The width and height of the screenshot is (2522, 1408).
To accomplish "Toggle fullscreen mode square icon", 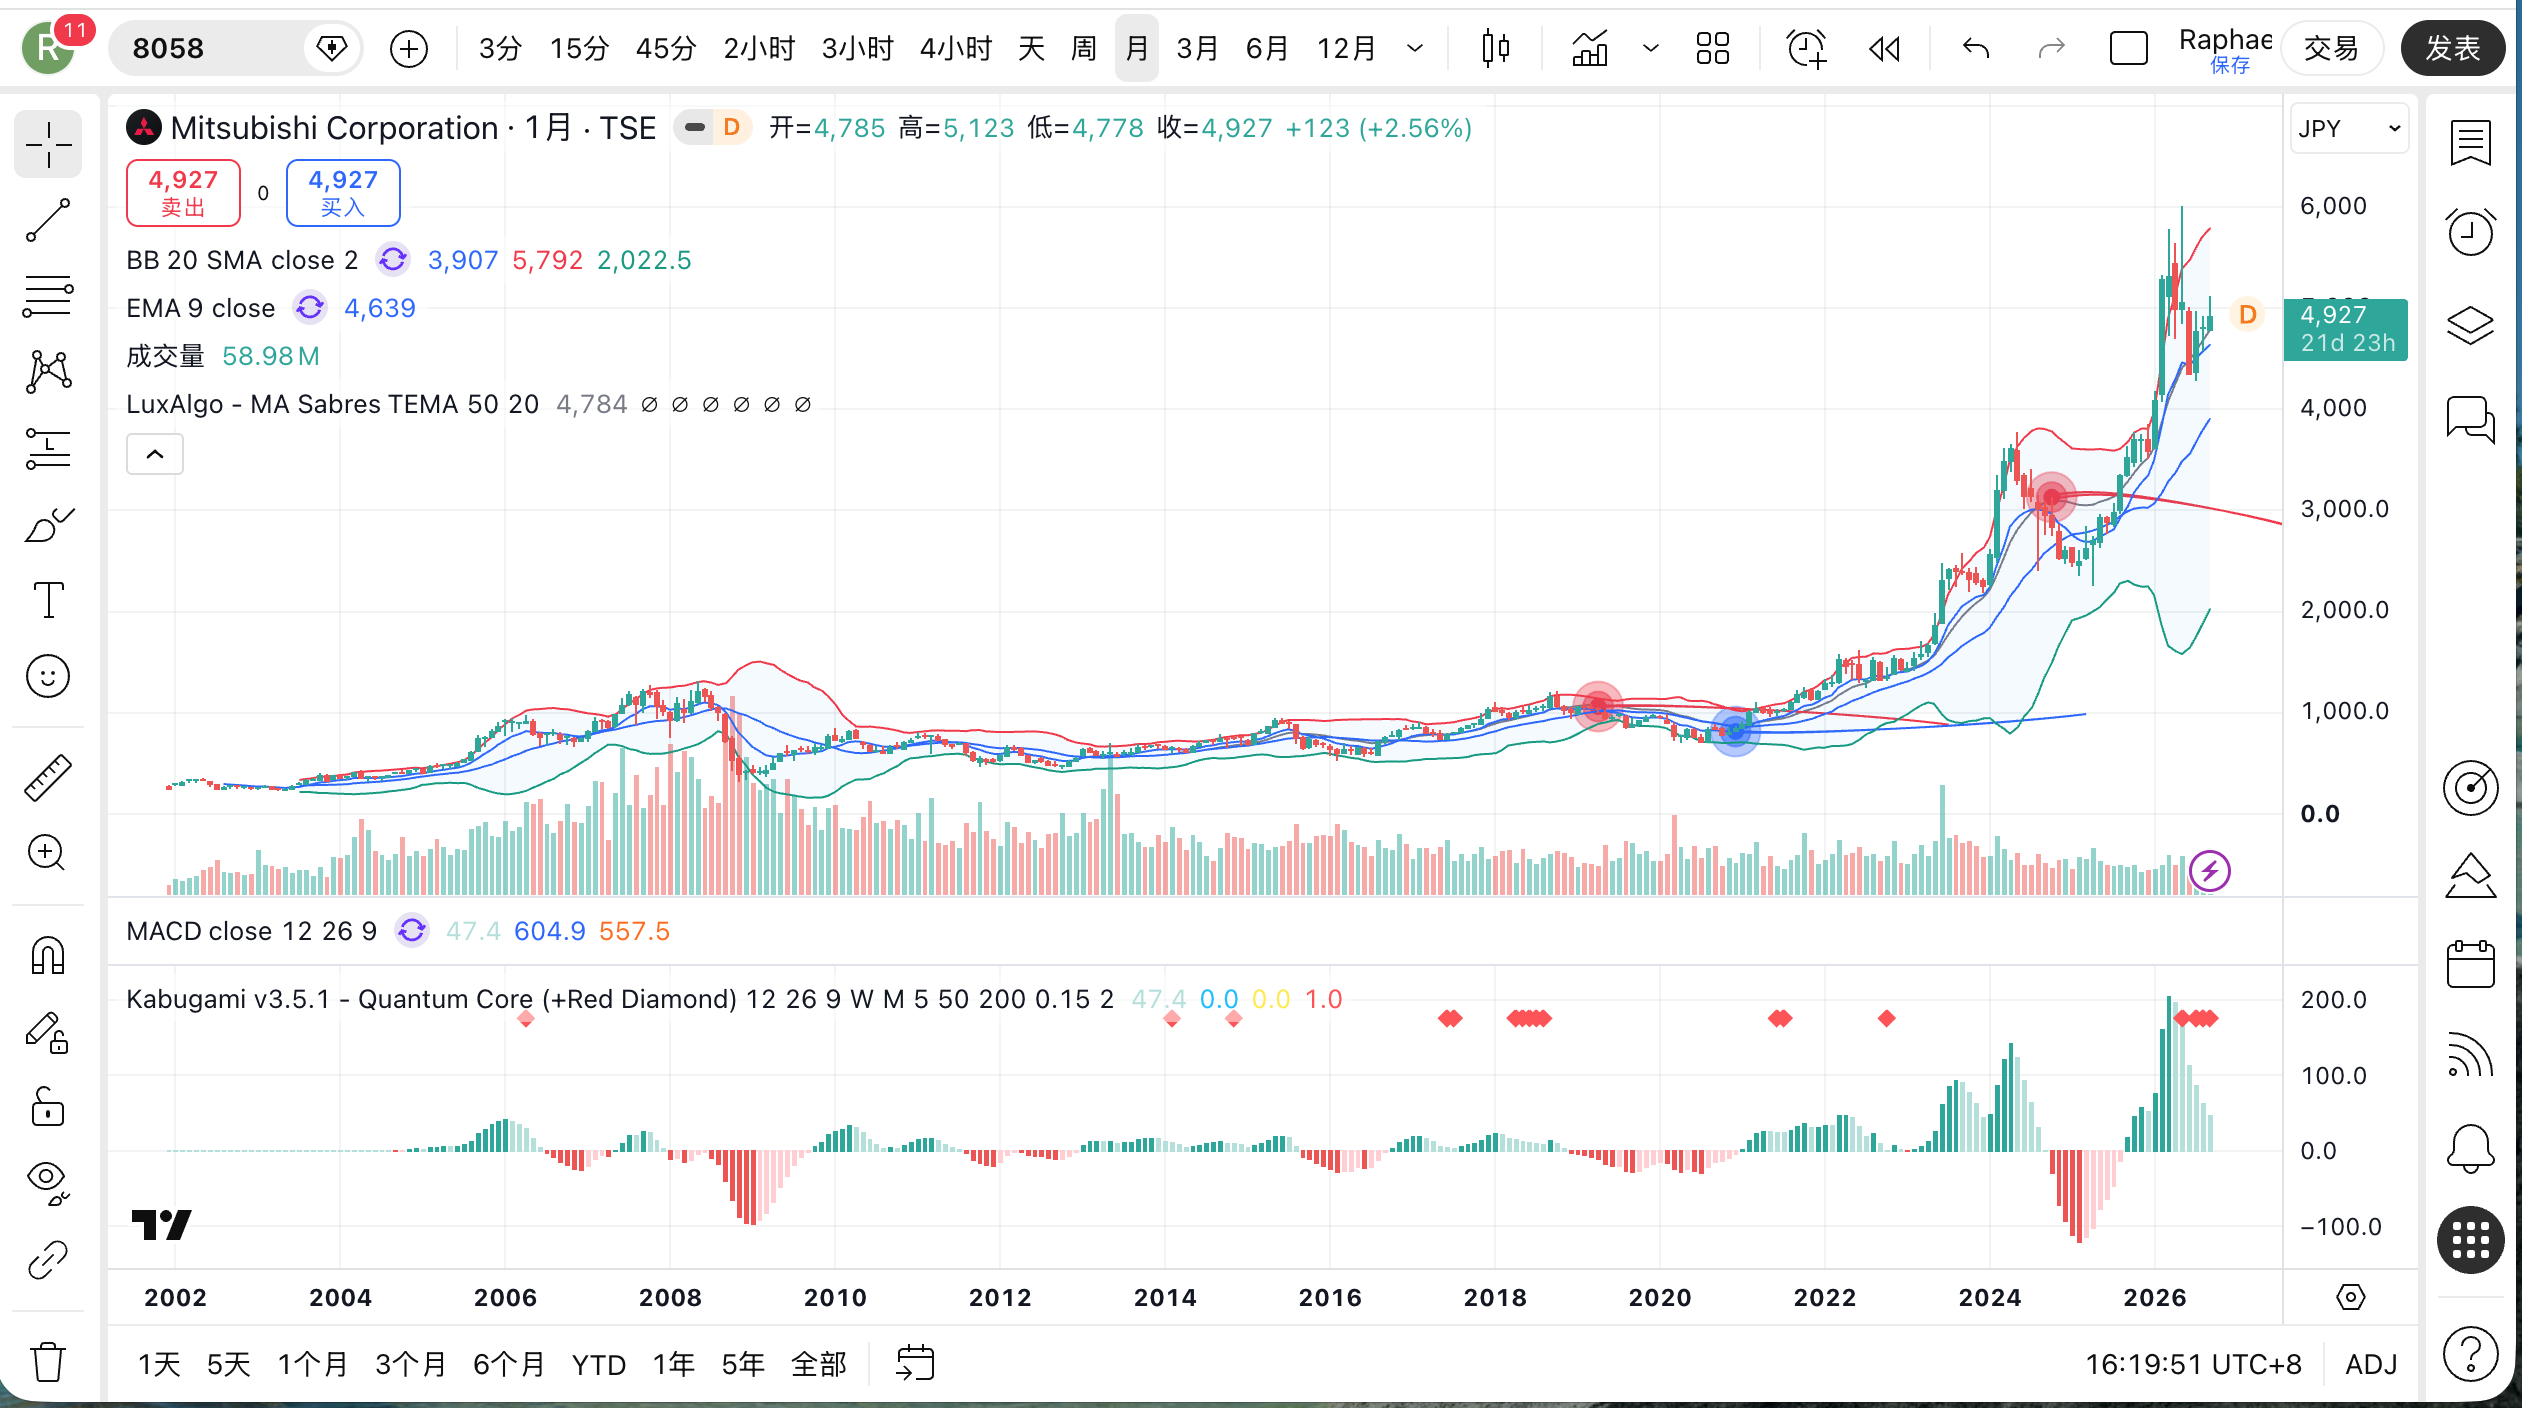I will point(2128,48).
